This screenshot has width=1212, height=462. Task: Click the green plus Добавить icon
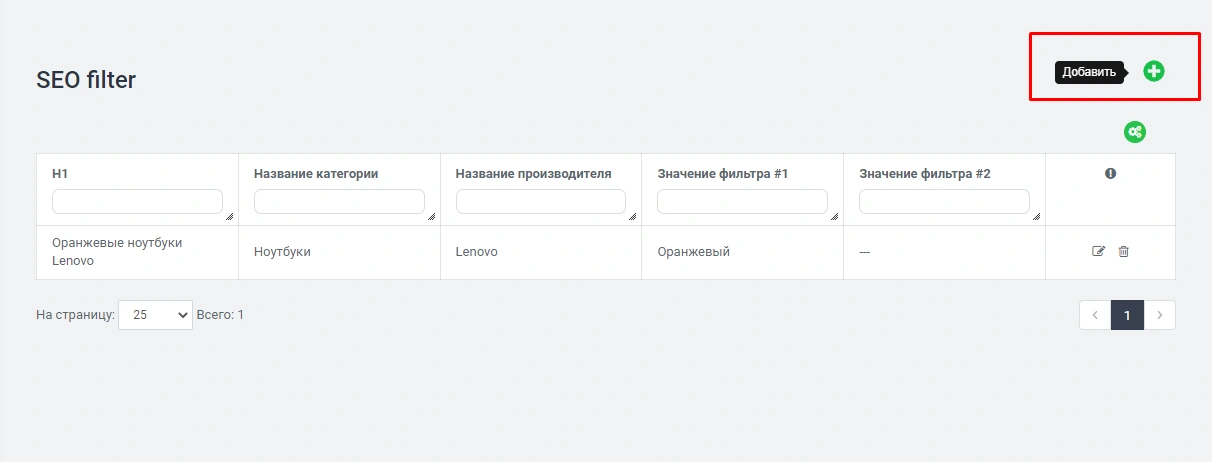pyautogui.click(x=1154, y=71)
